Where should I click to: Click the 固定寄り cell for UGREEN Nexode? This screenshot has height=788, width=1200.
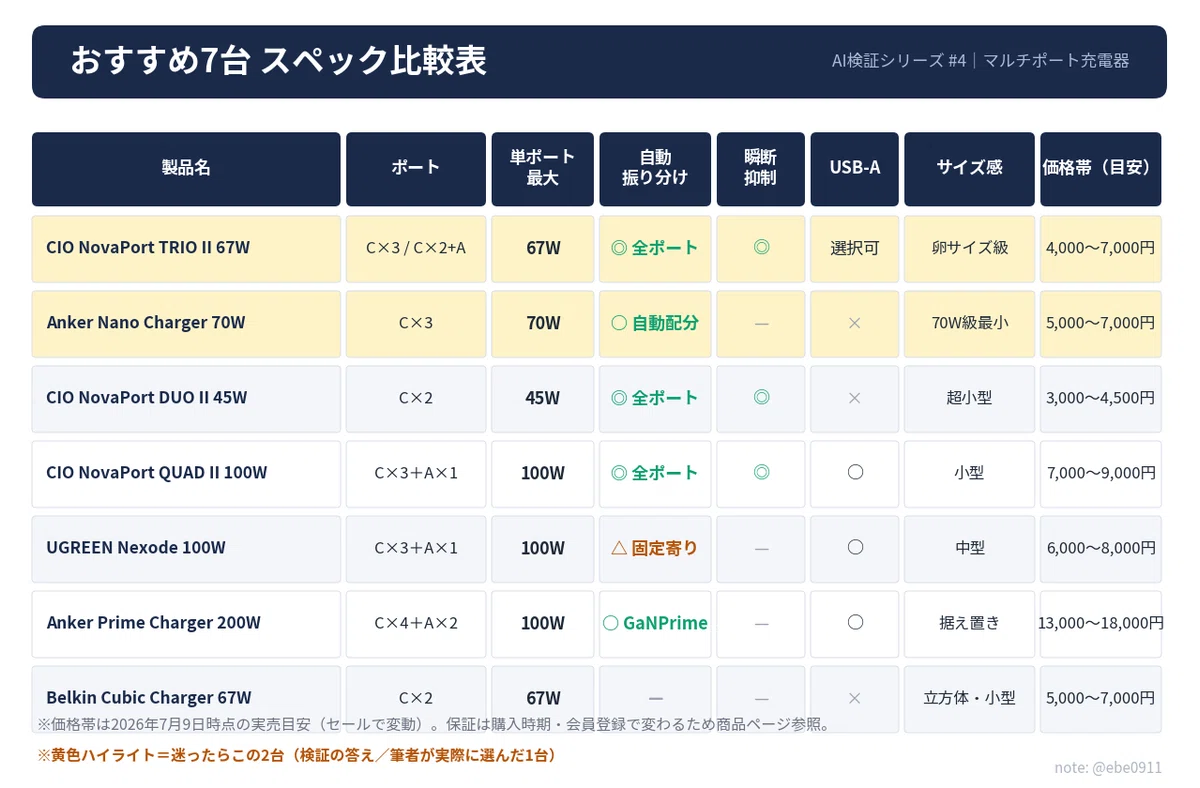coord(655,548)
